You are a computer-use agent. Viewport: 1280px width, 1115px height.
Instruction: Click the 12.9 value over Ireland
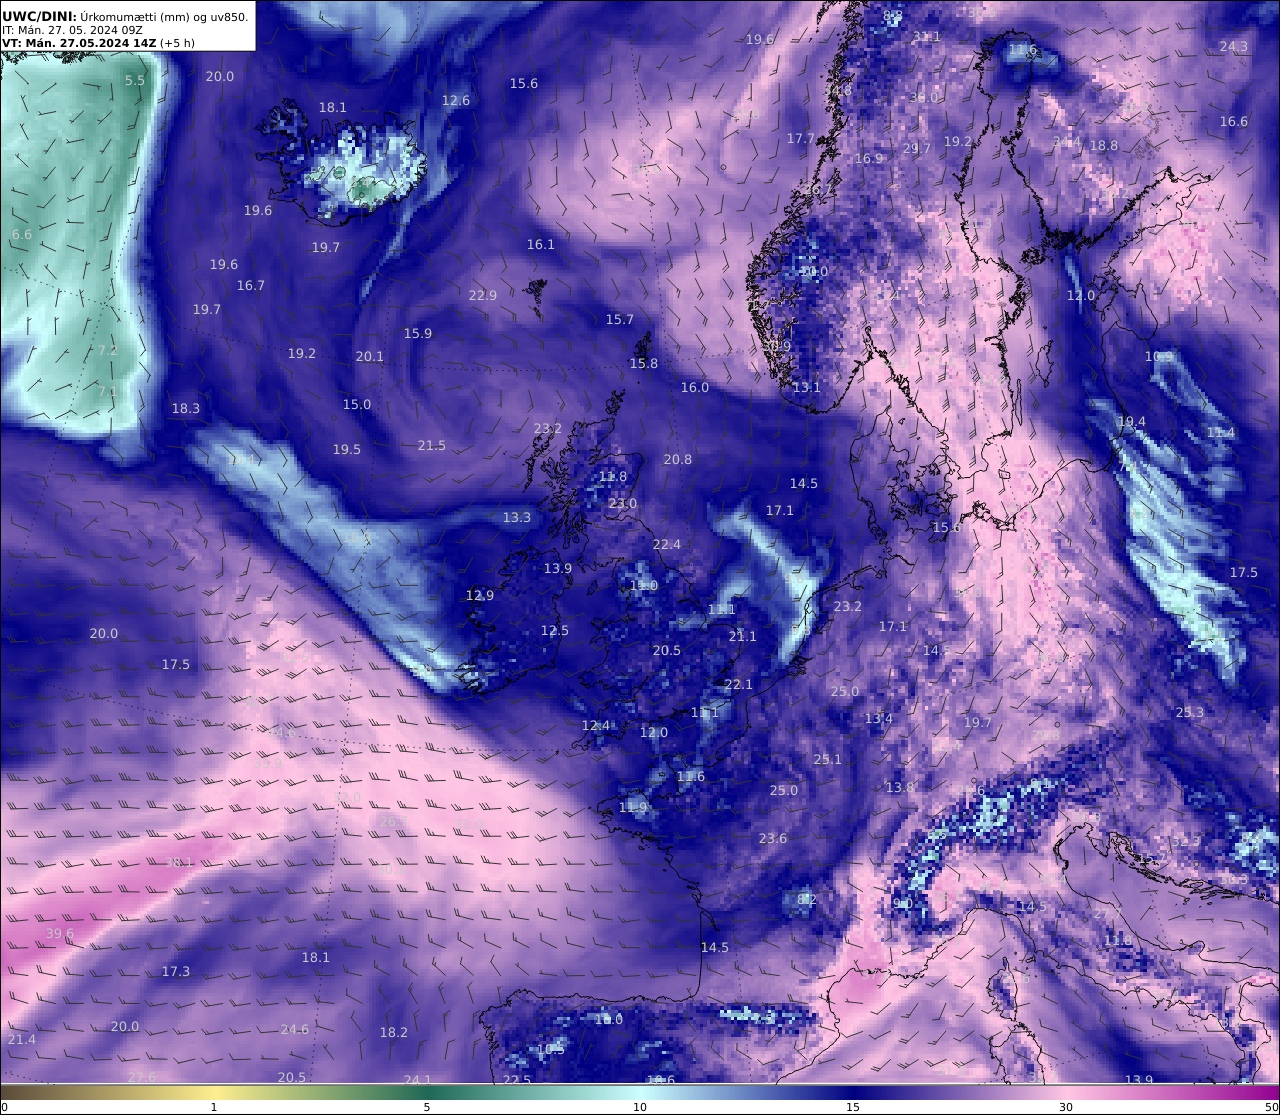[x=480, y=595]
